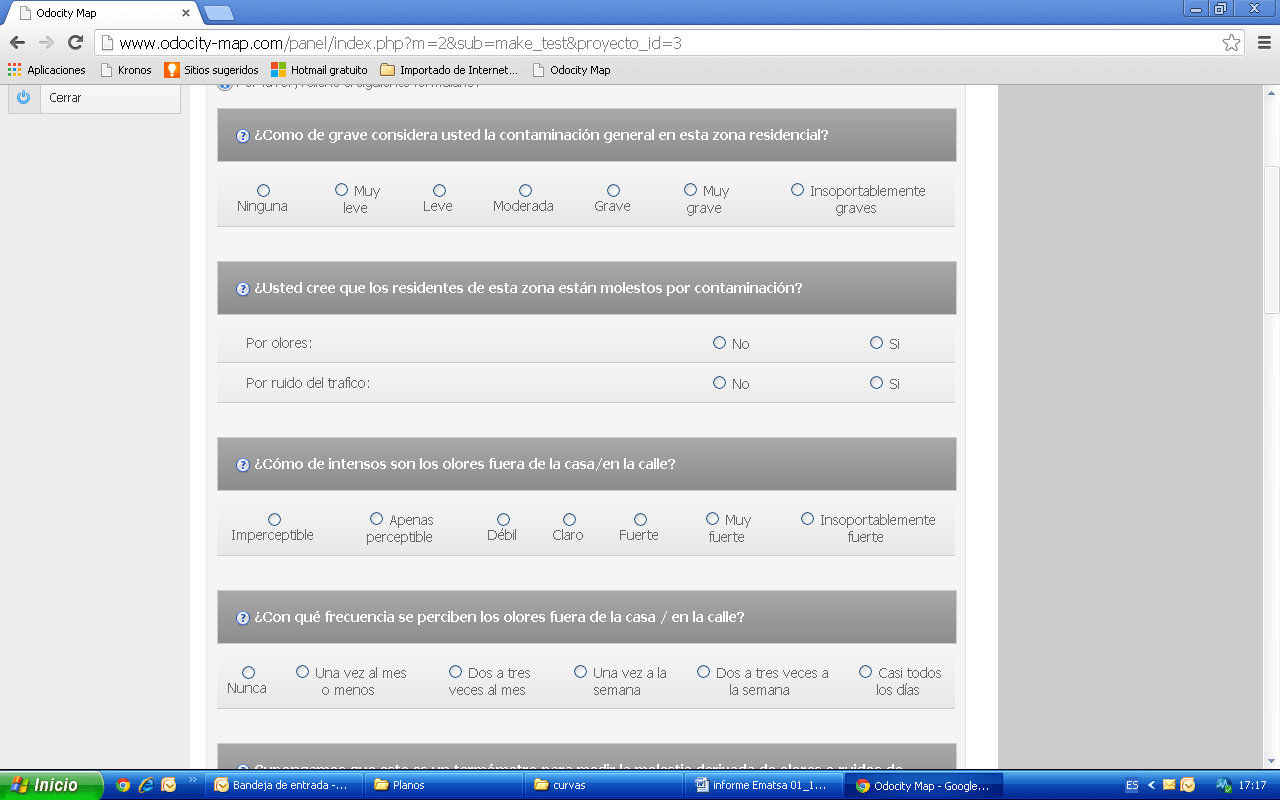The image size is (1280, 800).
Task: Click the page vertical scrollbar thumb
Action: pyautogui.click(x=1271, y=240)
